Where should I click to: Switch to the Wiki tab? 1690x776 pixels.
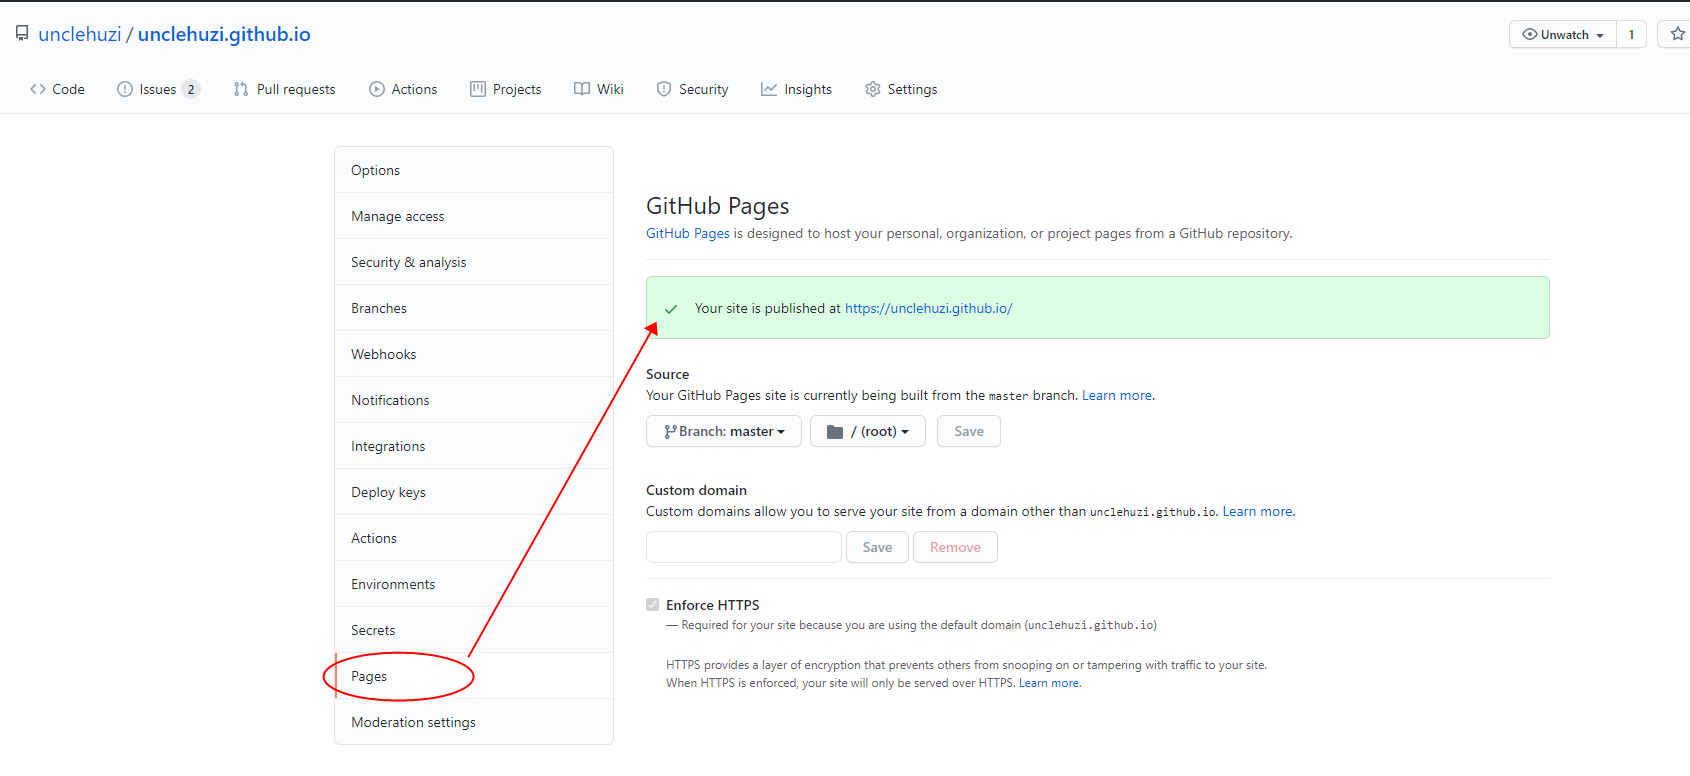point(599,89)
